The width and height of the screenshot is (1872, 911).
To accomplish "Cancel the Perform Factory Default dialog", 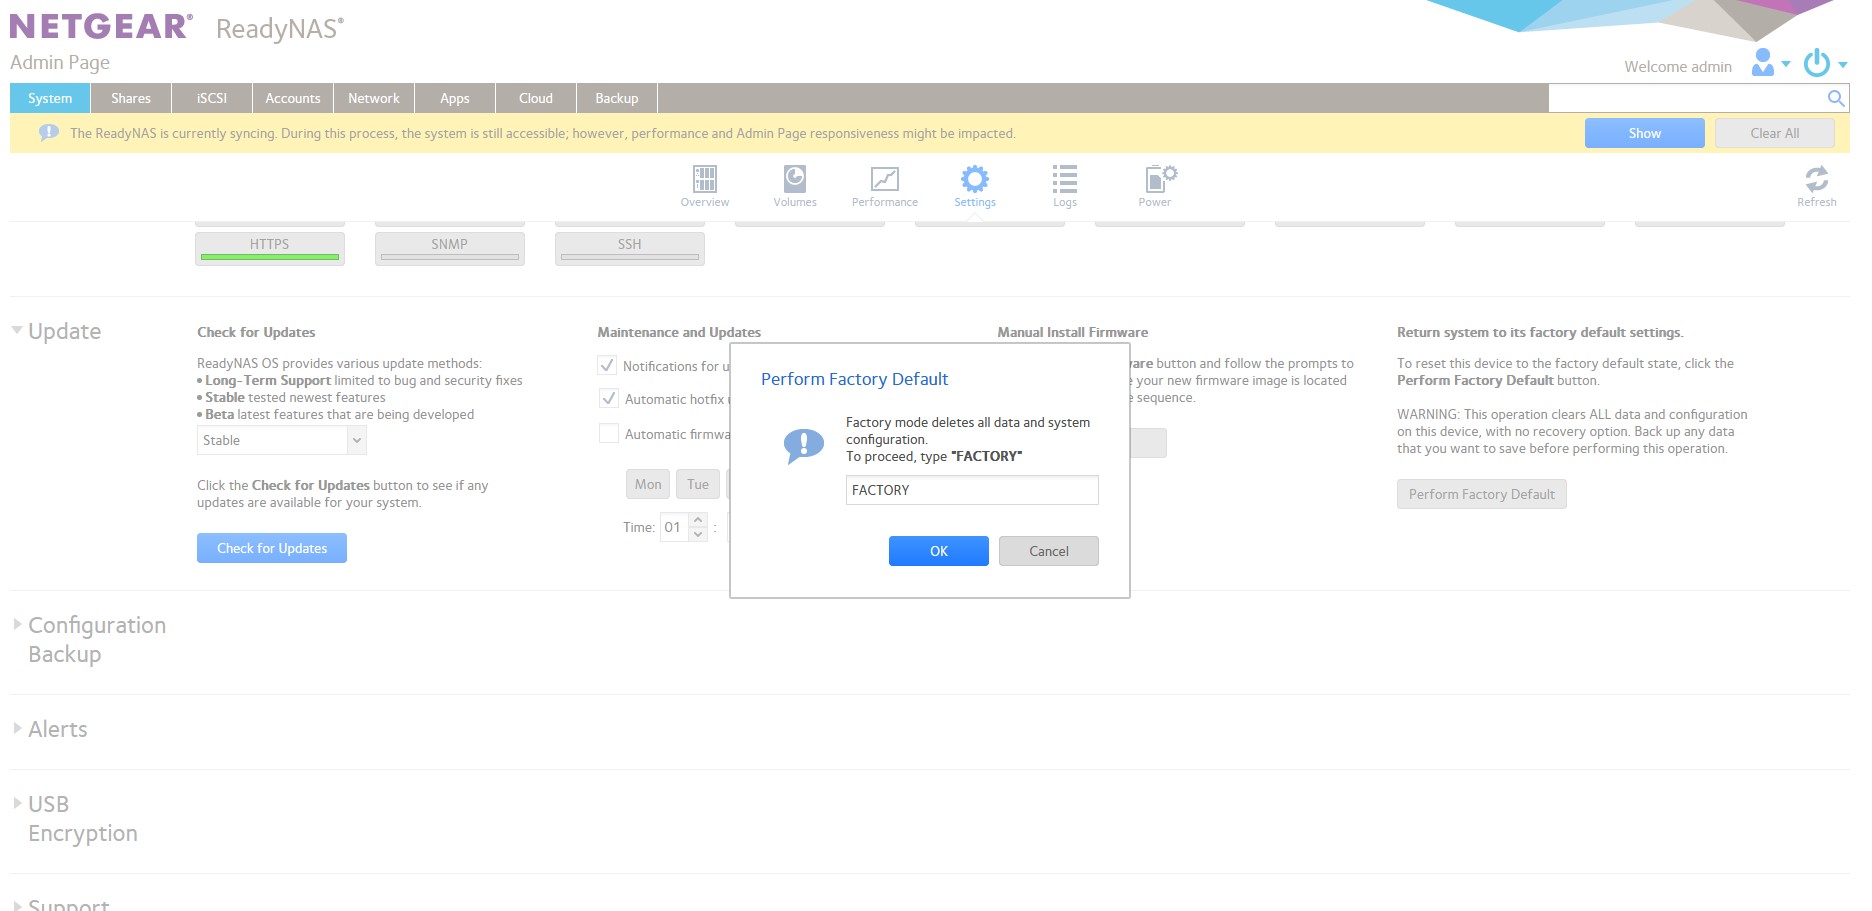I will coord(1048,551).
